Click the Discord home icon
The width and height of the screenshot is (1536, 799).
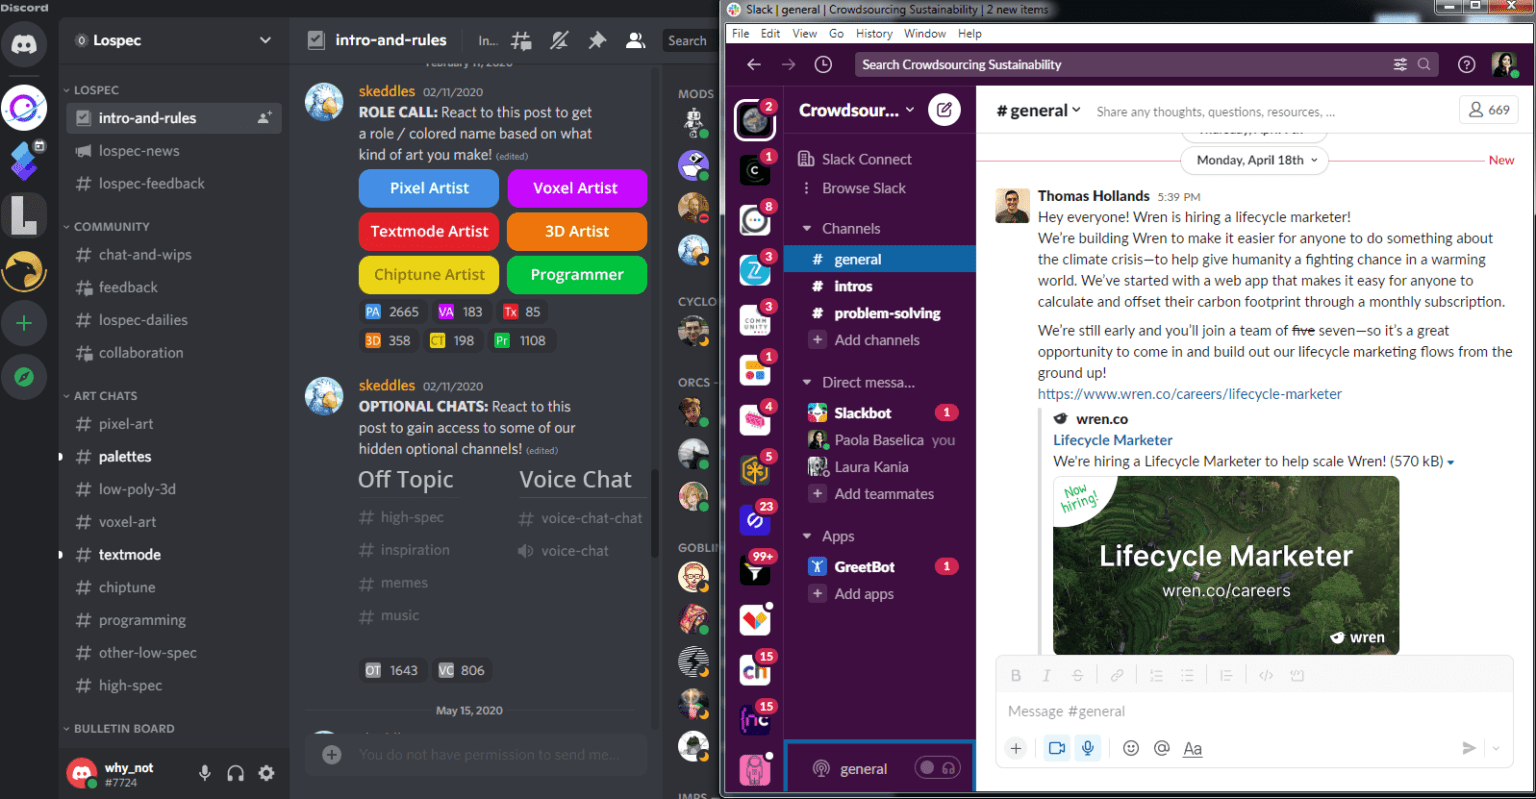[24, 45]
